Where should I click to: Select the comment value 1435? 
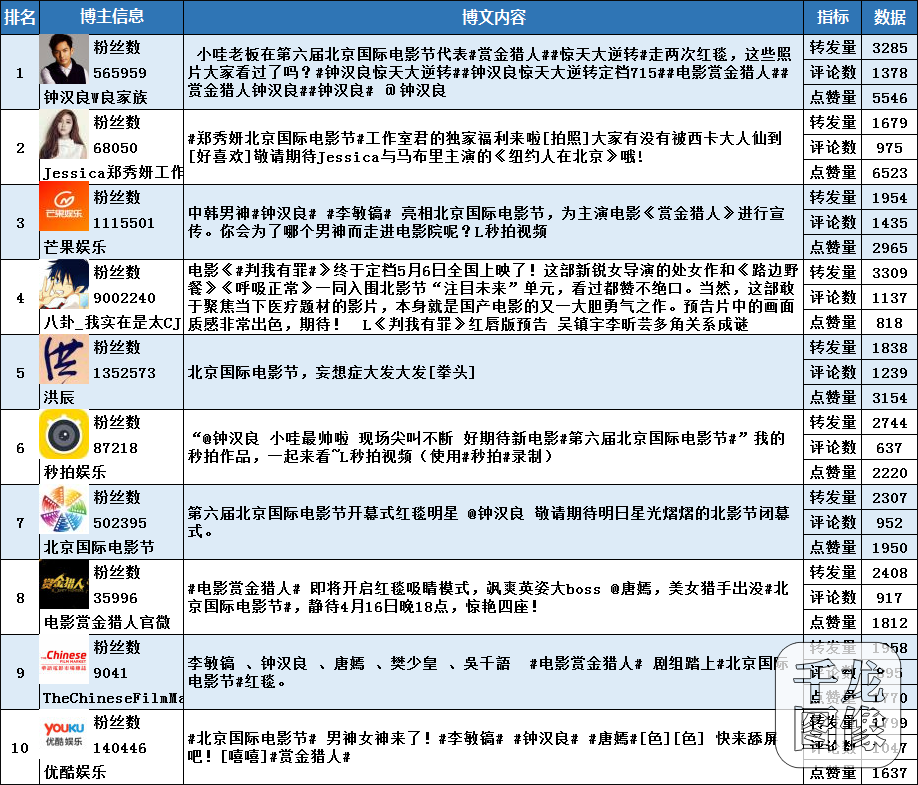pos(889,223)
